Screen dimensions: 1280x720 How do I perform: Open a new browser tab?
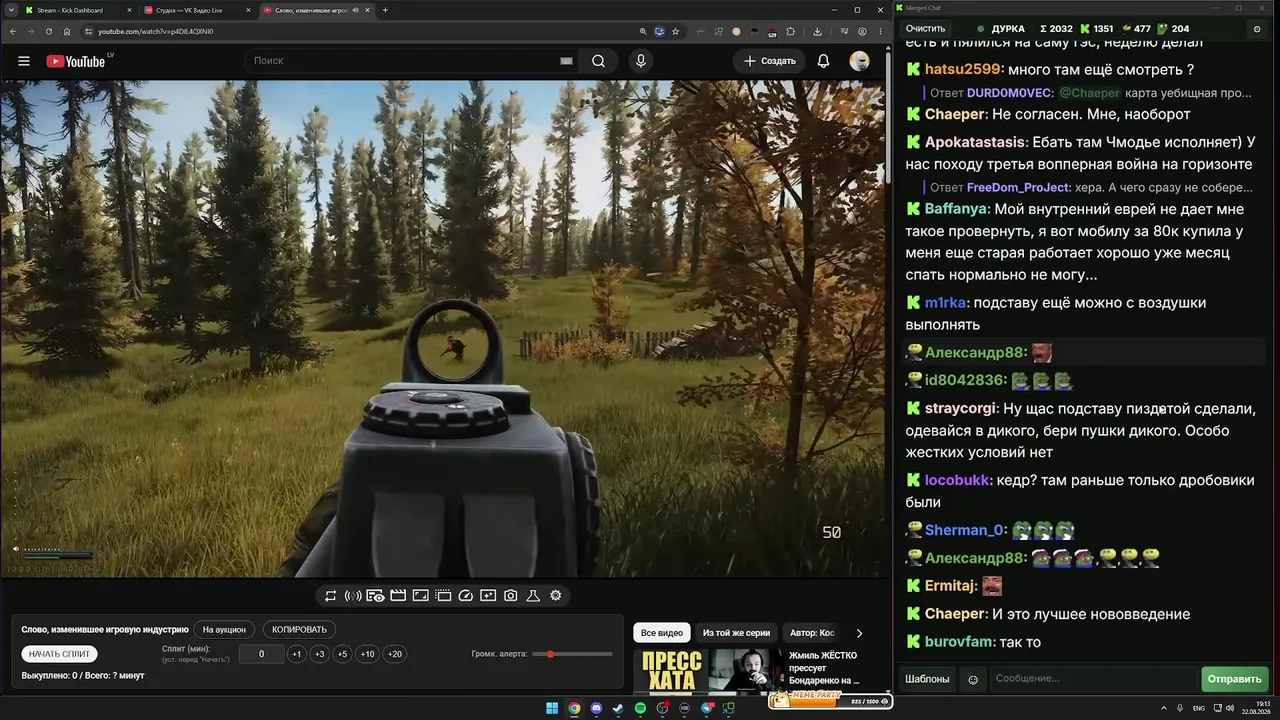coord(385,10)
